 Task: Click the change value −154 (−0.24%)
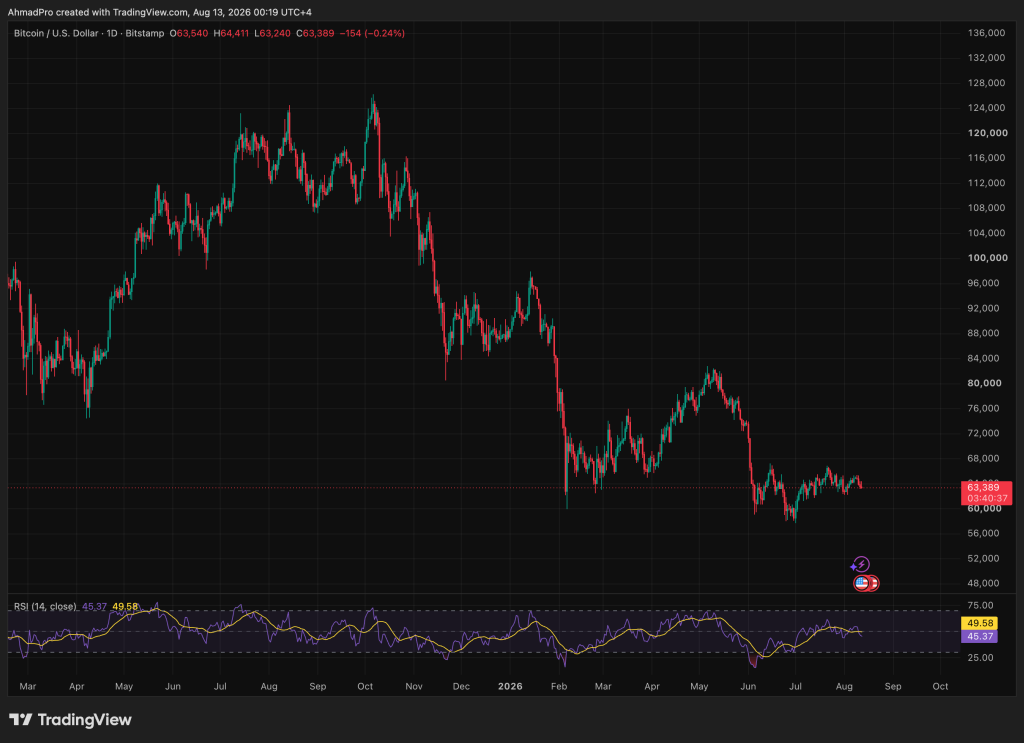(x=372, y=33)
